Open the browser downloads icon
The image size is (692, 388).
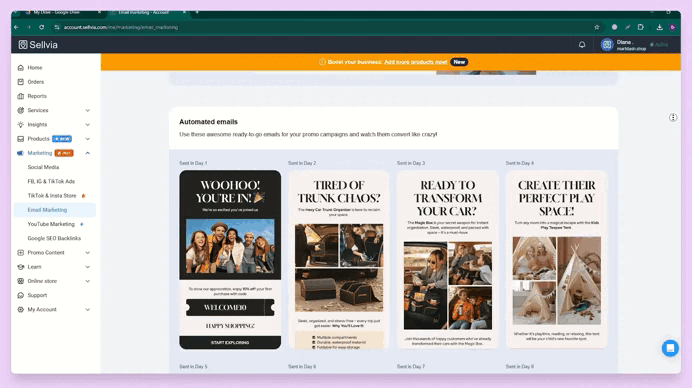pos(659,27)
